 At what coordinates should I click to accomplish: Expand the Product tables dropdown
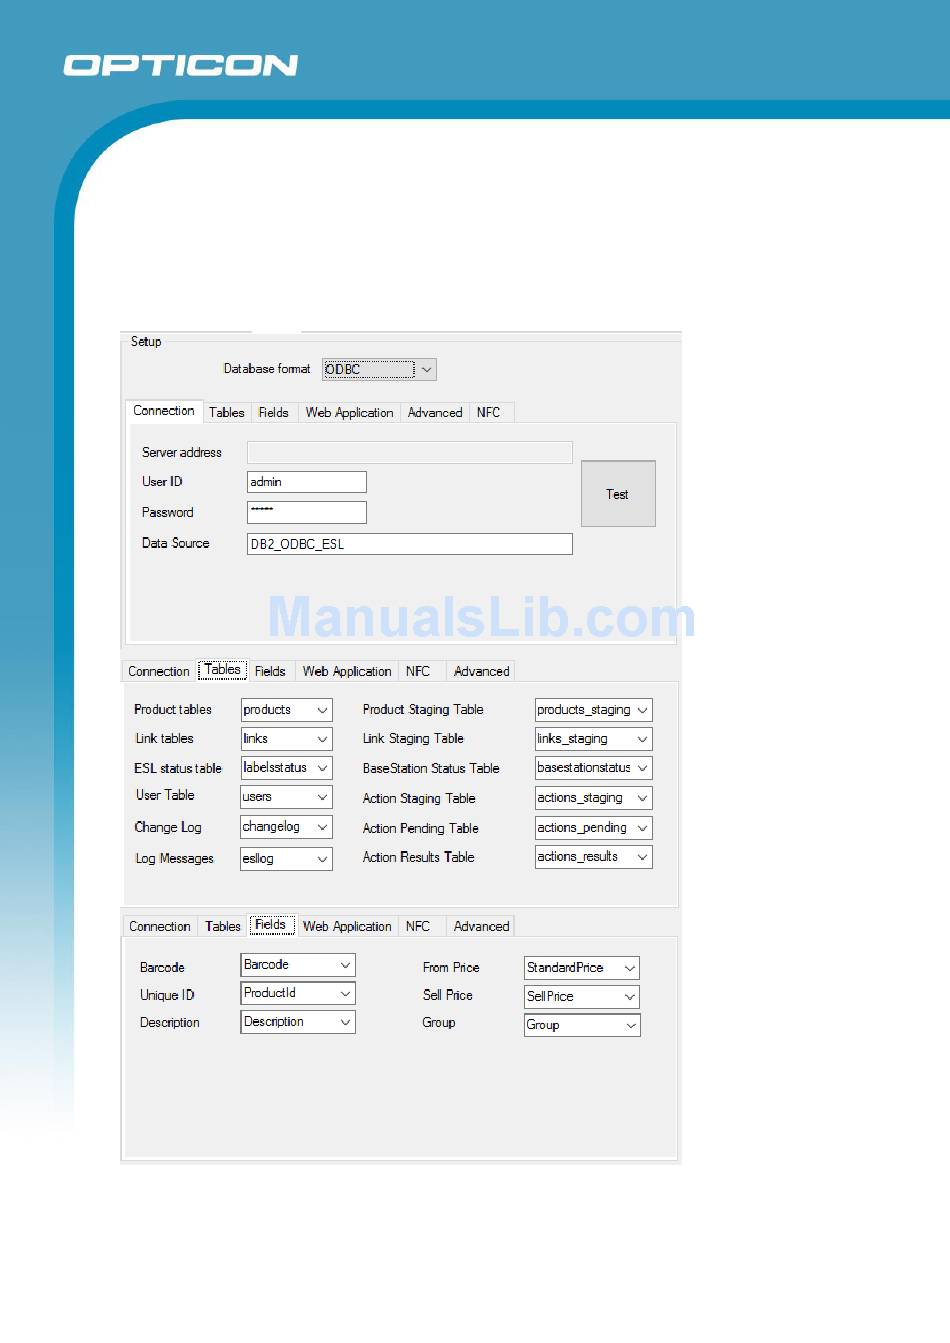click(x=286, y=710)
